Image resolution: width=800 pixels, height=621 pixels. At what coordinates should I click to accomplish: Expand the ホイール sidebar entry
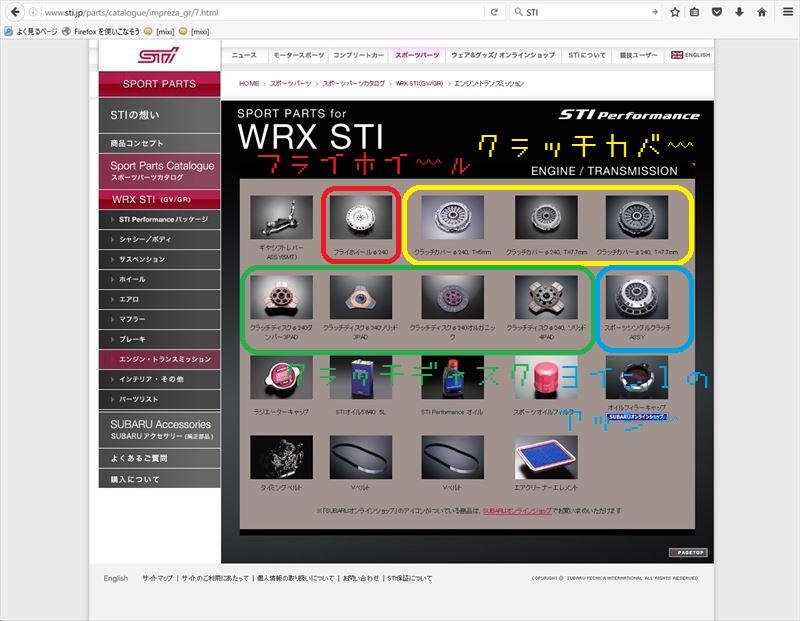tap(159, 279)
